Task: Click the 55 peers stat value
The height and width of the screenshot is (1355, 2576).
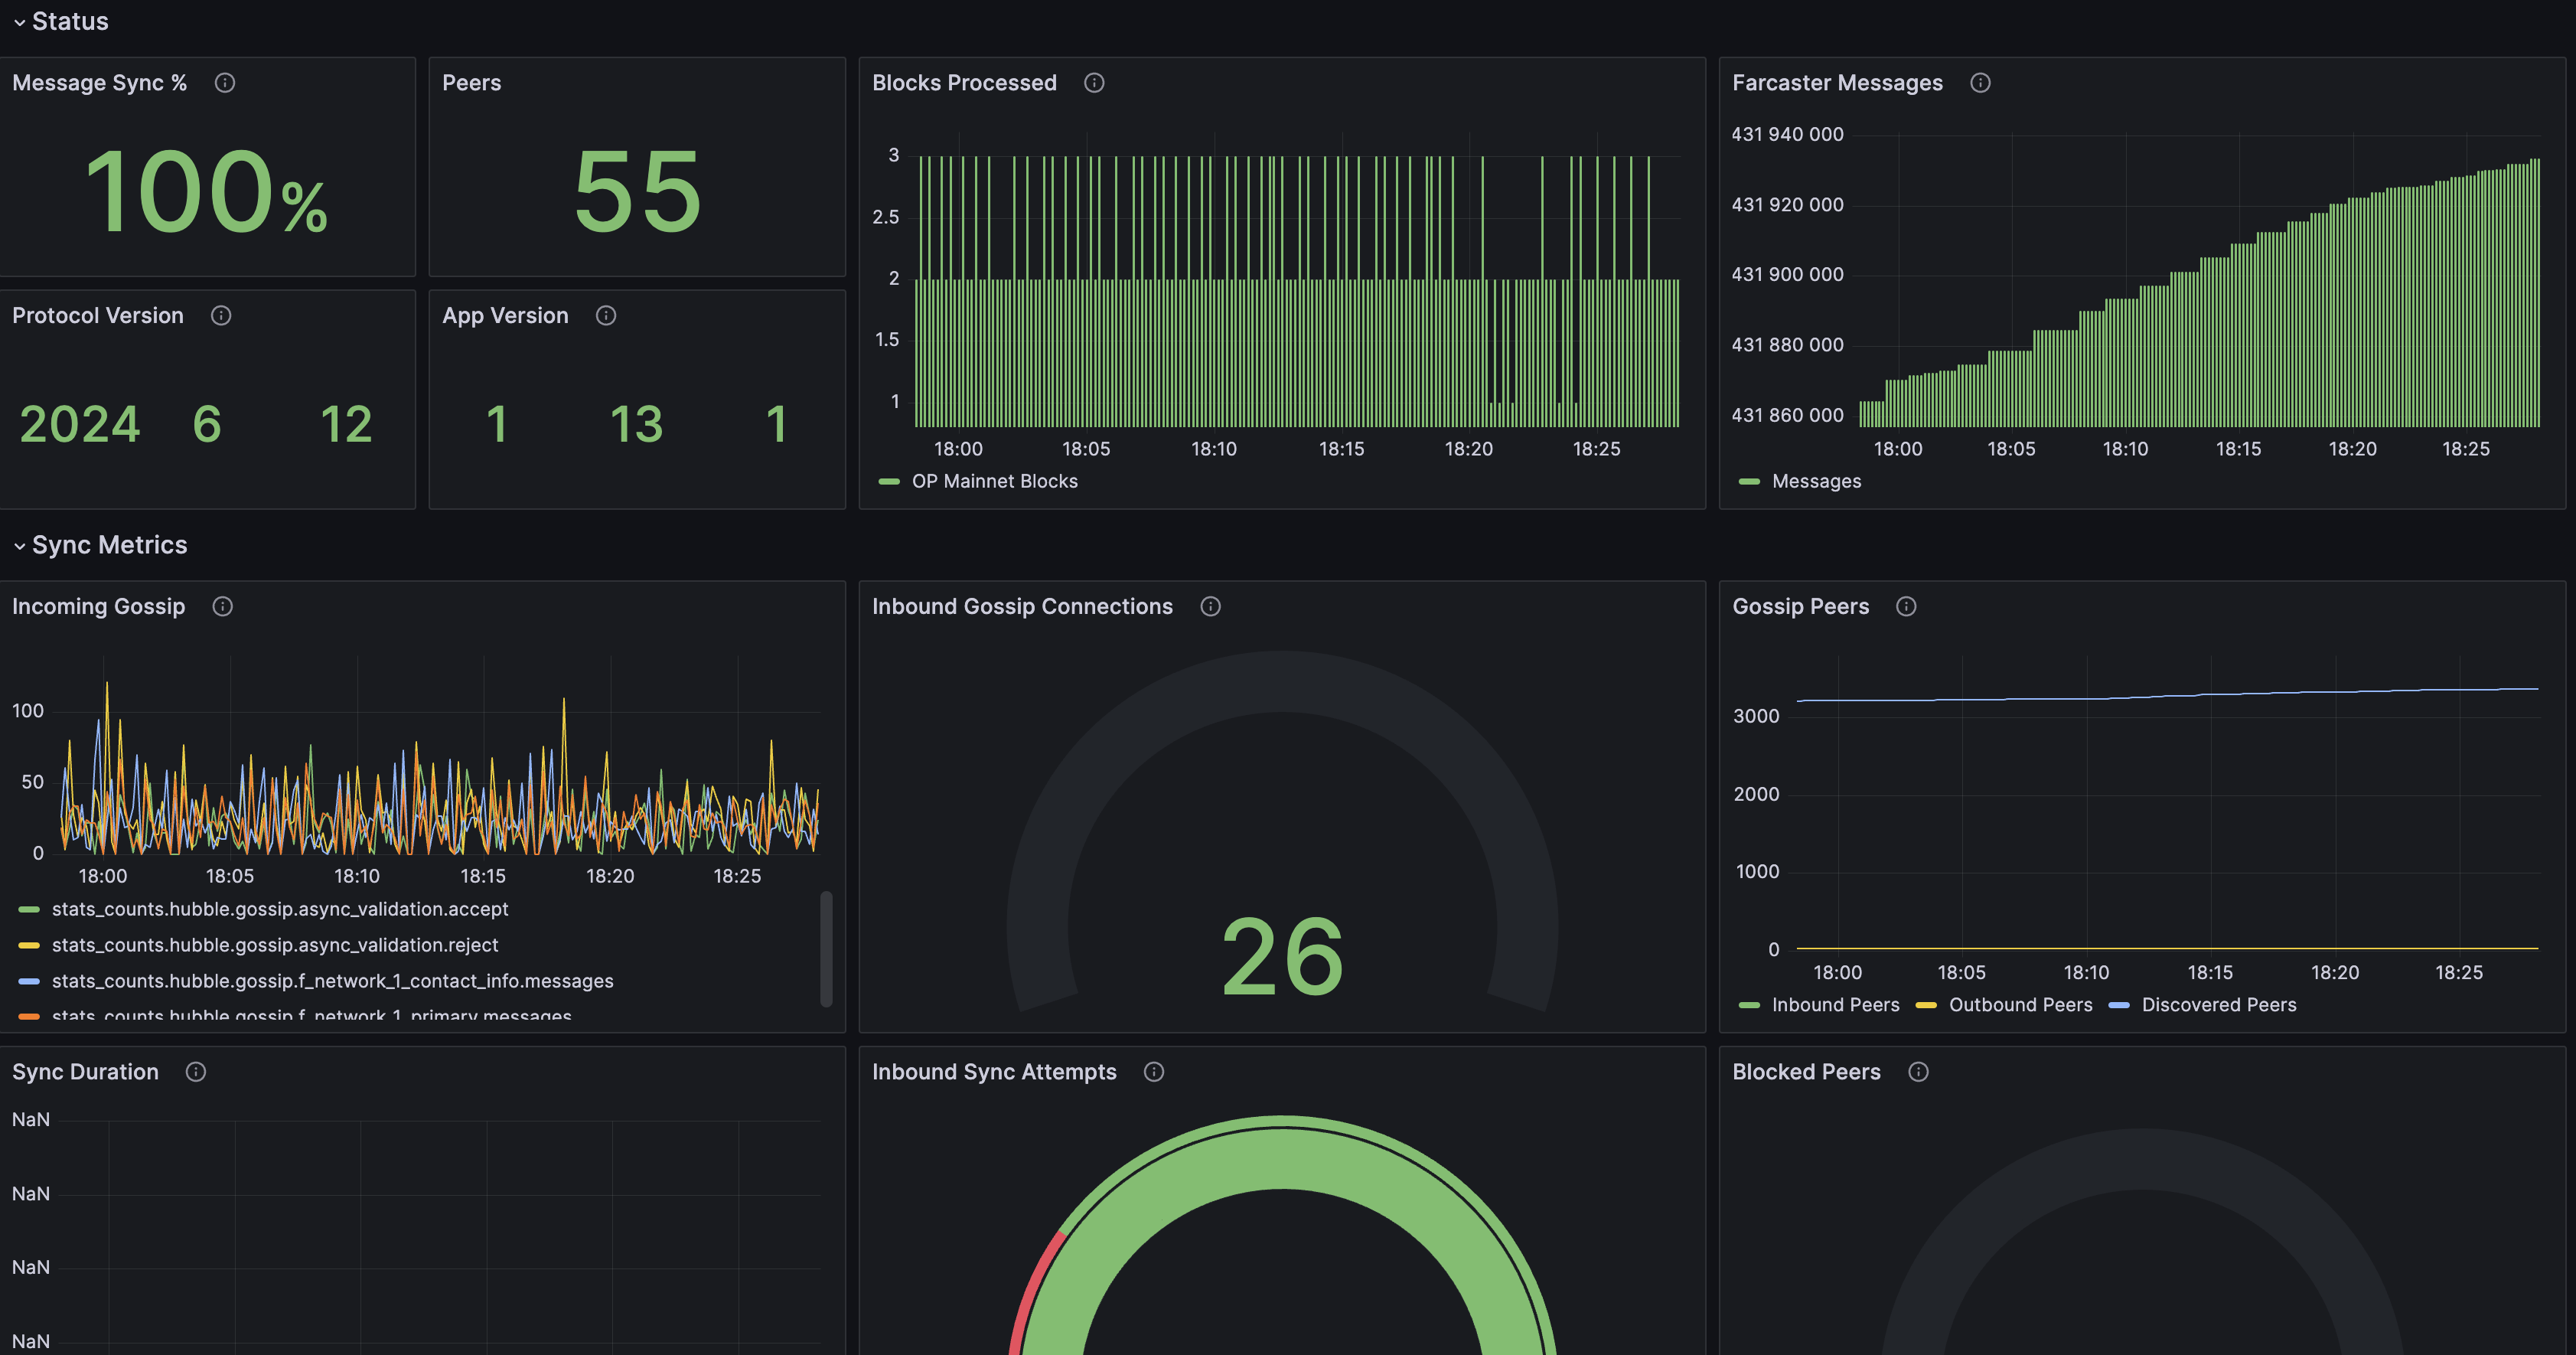Action: pos(637,191)
